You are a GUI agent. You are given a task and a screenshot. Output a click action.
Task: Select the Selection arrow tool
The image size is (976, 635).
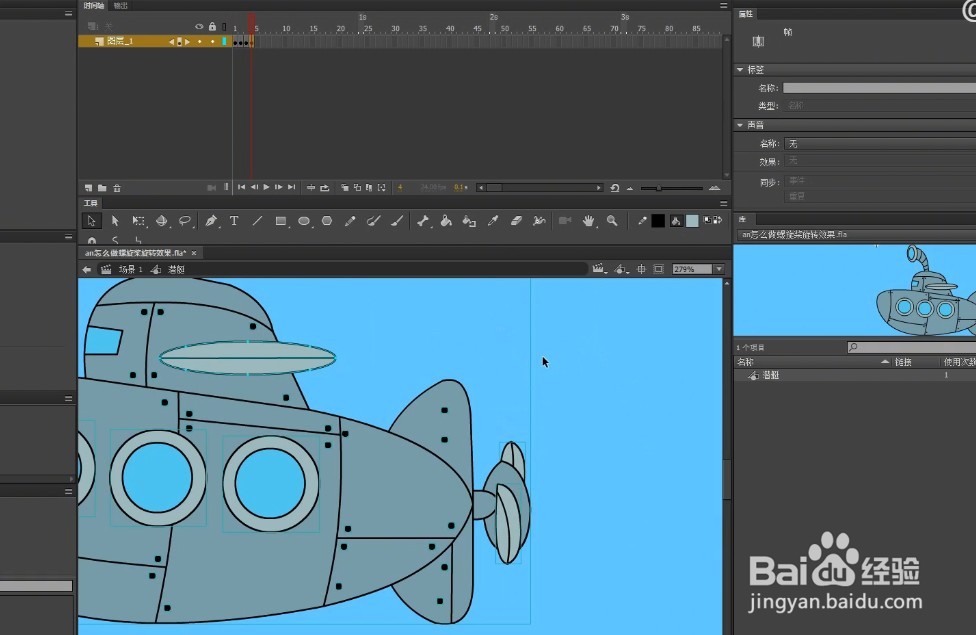pyautogui.click(x=92, y=221)
